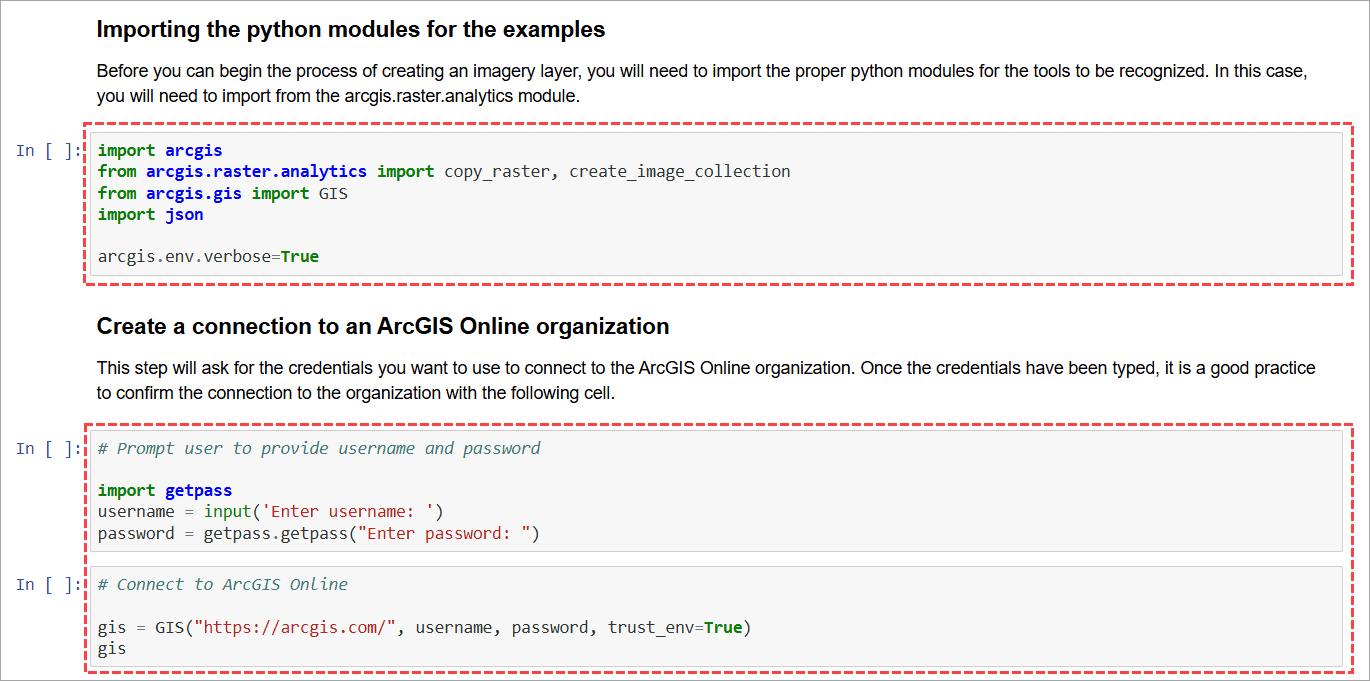The image size is (1370, 681).
Task: Click the heading 'Importing the python modules for the examples'
Action: click(349, 29)
